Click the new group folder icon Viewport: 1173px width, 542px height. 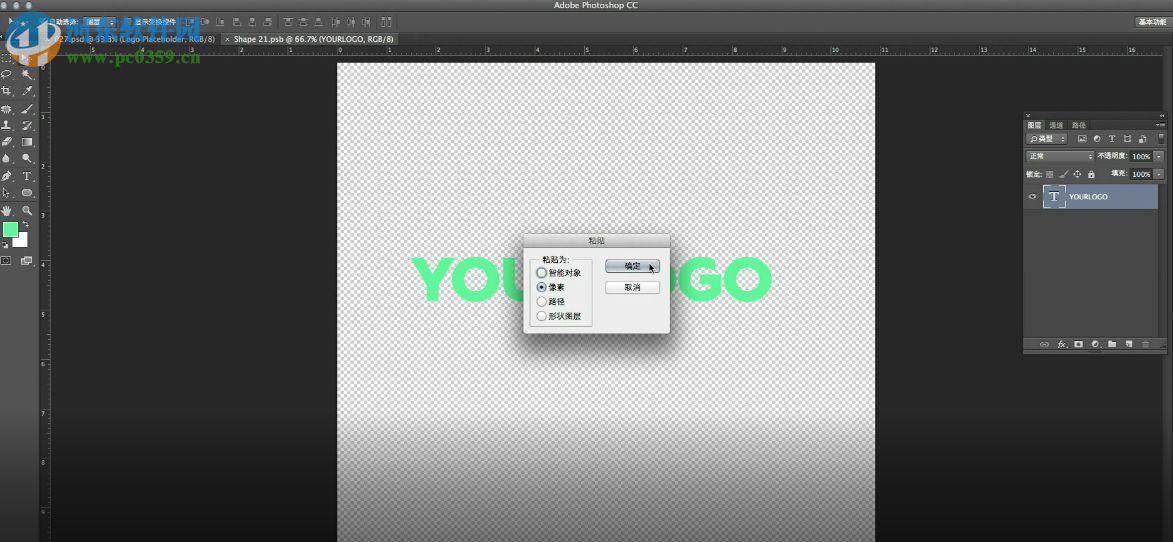pyautogui.click(x=1112, y=344)
